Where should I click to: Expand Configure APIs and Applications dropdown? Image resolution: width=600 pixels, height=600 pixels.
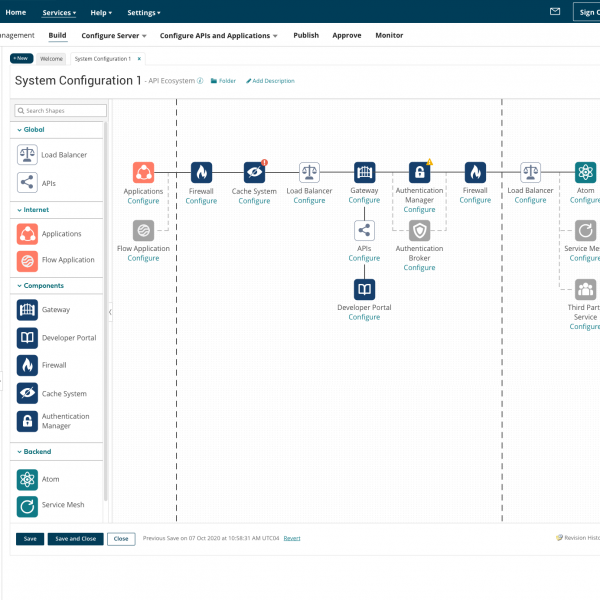pos(218,36)
